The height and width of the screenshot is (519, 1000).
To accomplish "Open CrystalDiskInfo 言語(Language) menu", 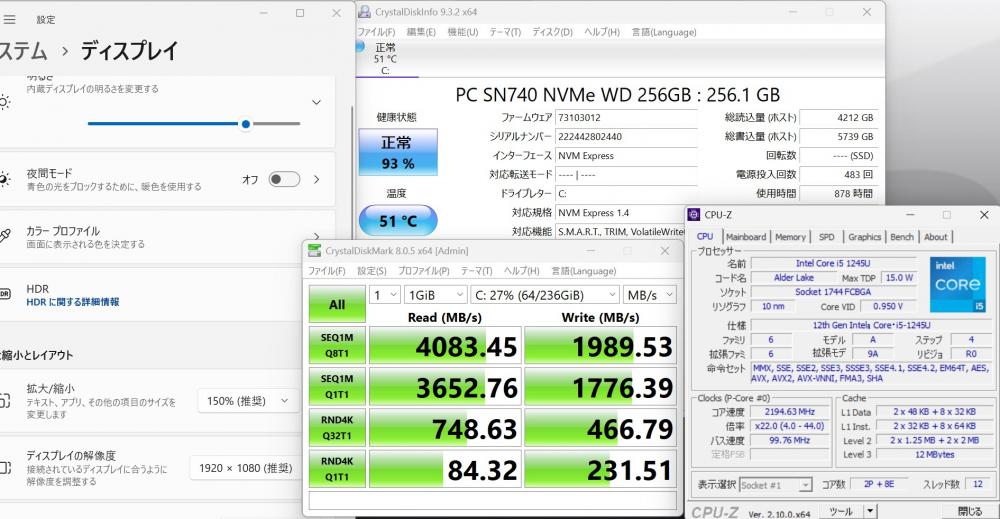I will pos(664,32).
